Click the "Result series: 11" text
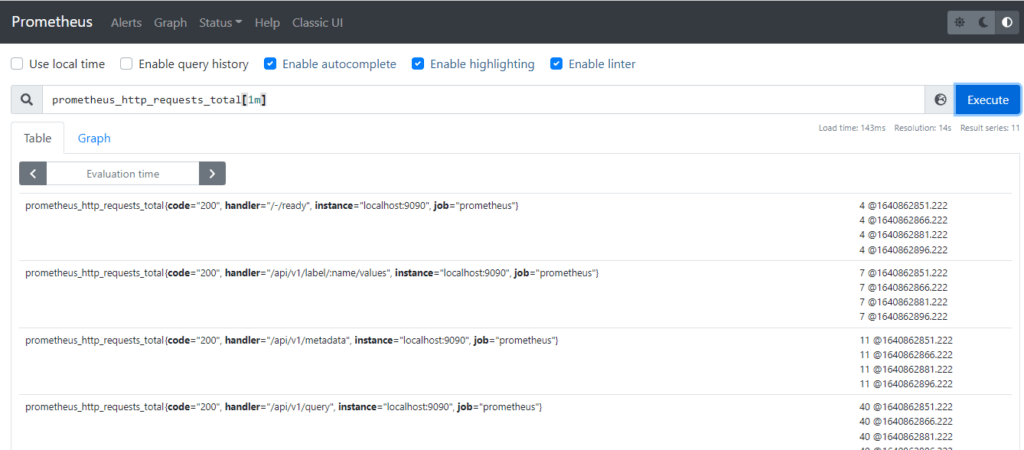This screenshot has height=450, width=1024. pos(989,128)
